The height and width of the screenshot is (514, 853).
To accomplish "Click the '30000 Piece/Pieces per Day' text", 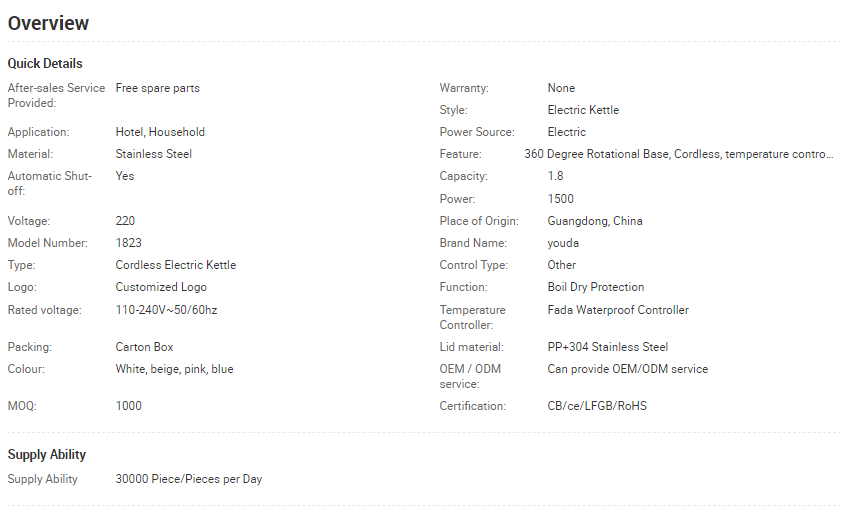I will click(x=189, y=479).
